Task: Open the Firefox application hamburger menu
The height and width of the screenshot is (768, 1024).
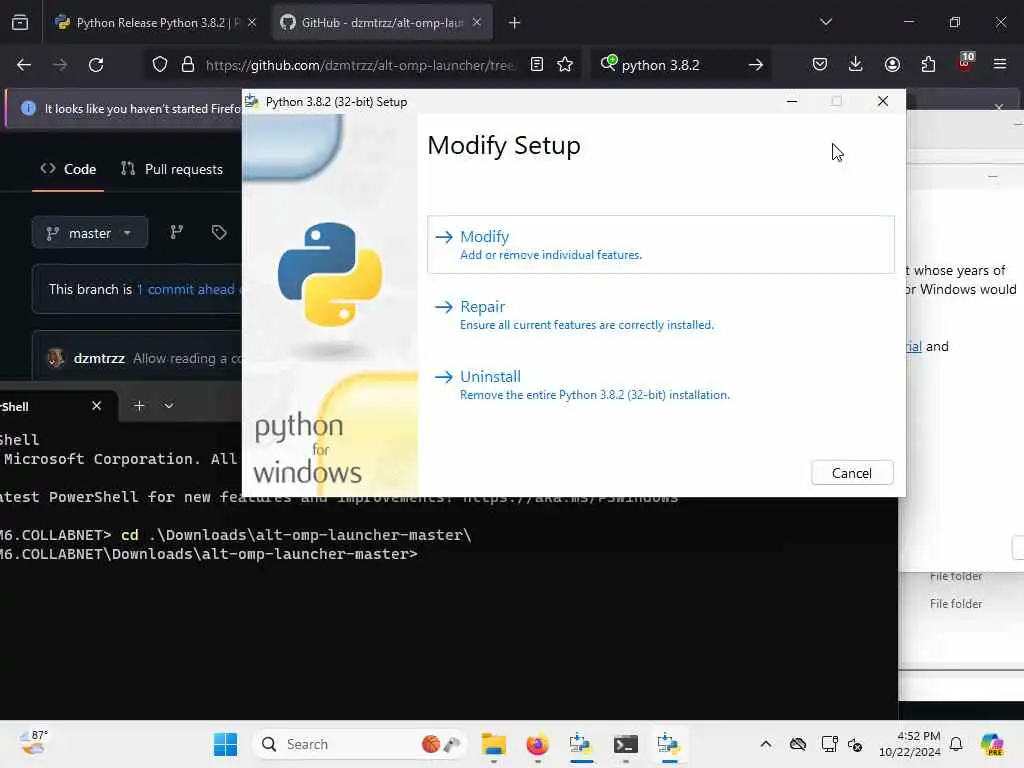Action: pos(1000,64)
